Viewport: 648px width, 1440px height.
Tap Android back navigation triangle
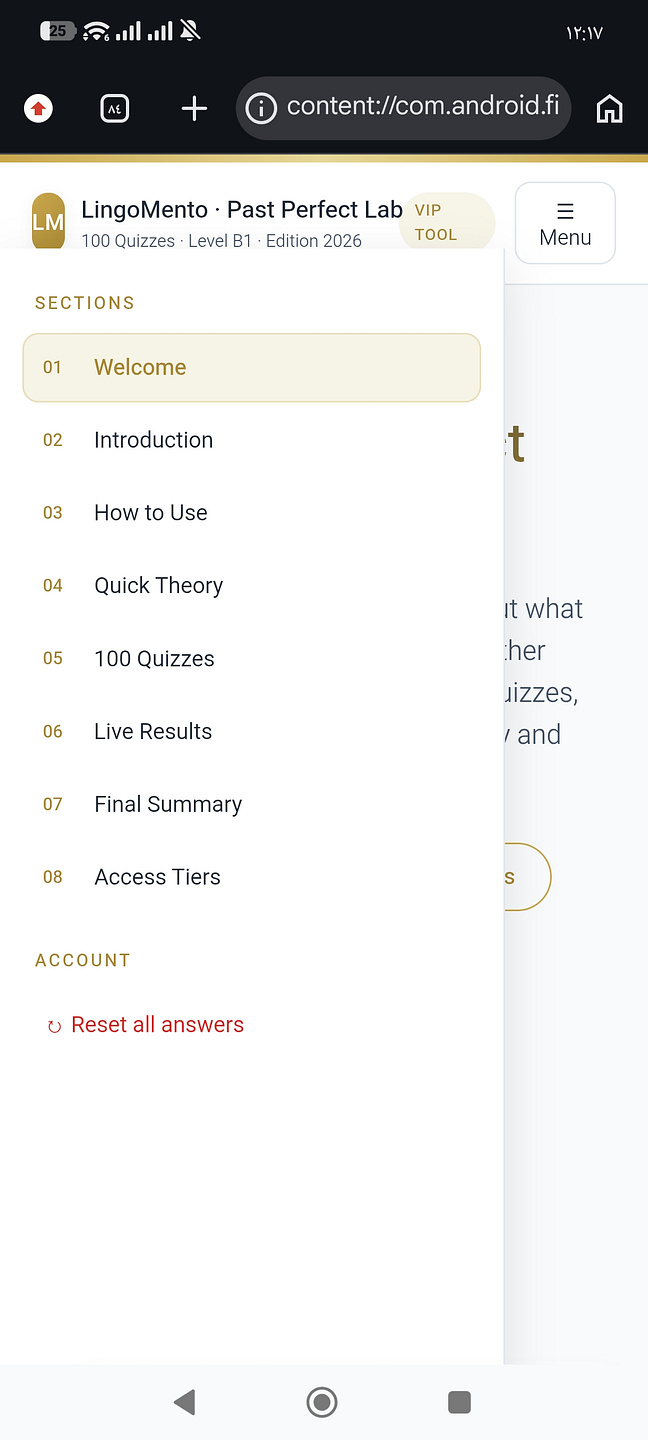184,1402
